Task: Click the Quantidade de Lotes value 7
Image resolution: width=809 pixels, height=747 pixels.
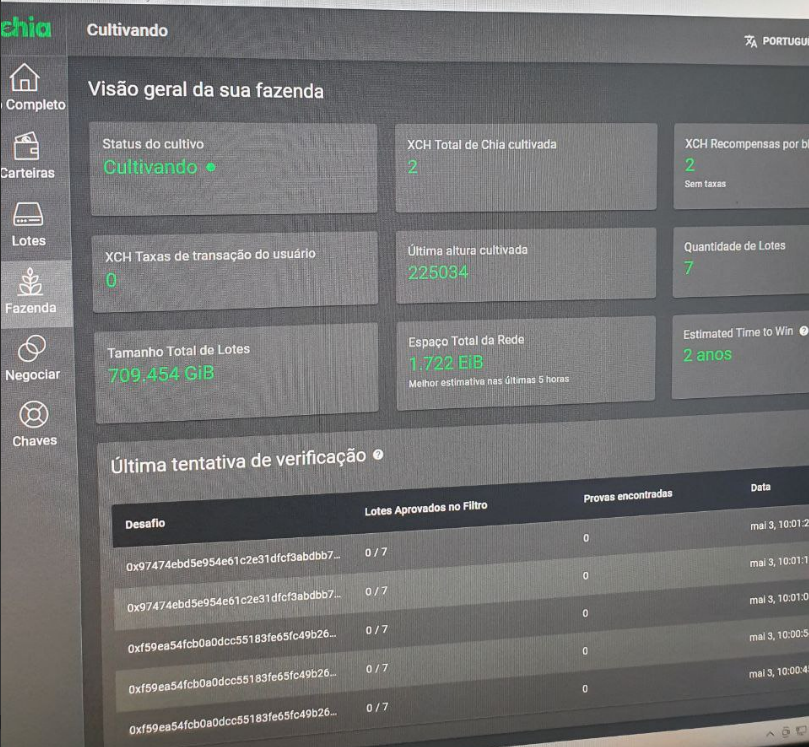Action: point(688,268)
